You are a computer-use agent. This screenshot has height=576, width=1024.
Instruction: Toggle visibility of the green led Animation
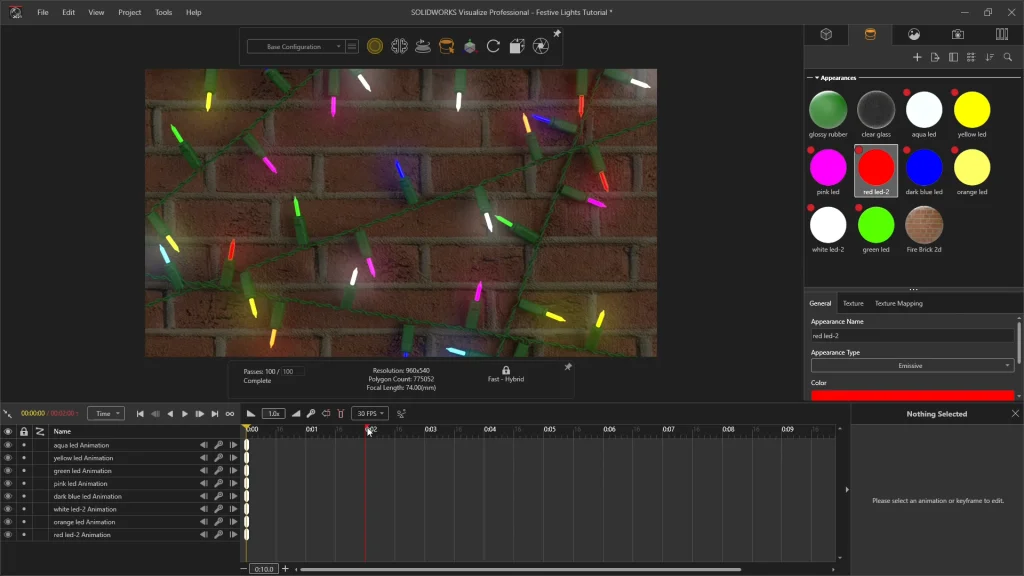[x=8, y=471]
